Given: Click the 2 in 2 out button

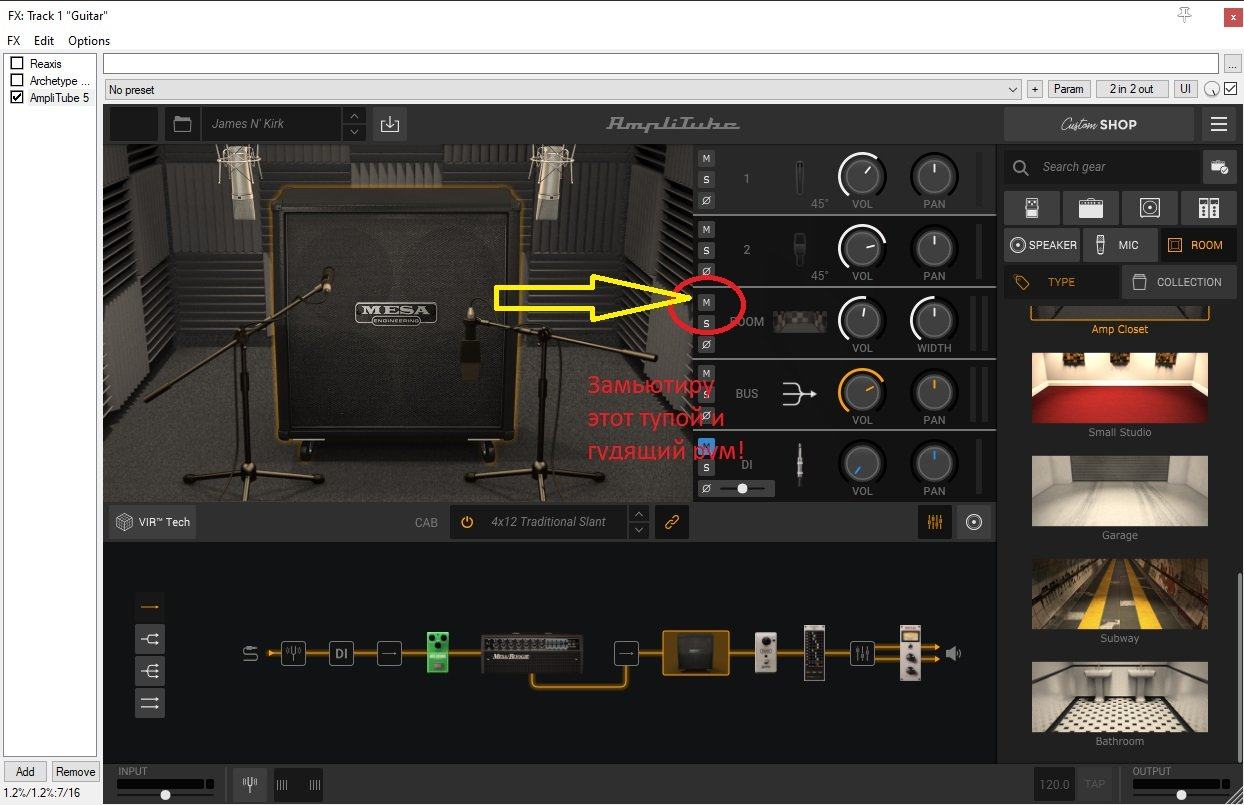Looking at the screenshot, I should pos(1132,89).
